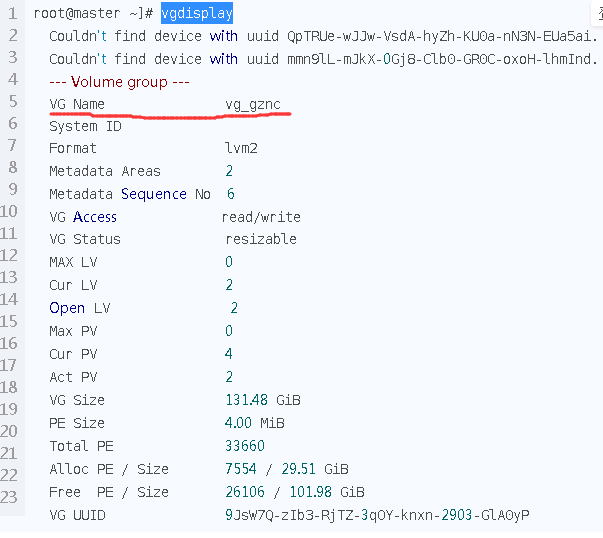
Task: Click the vg_gznc volume group name
Action: pos(253,105)
